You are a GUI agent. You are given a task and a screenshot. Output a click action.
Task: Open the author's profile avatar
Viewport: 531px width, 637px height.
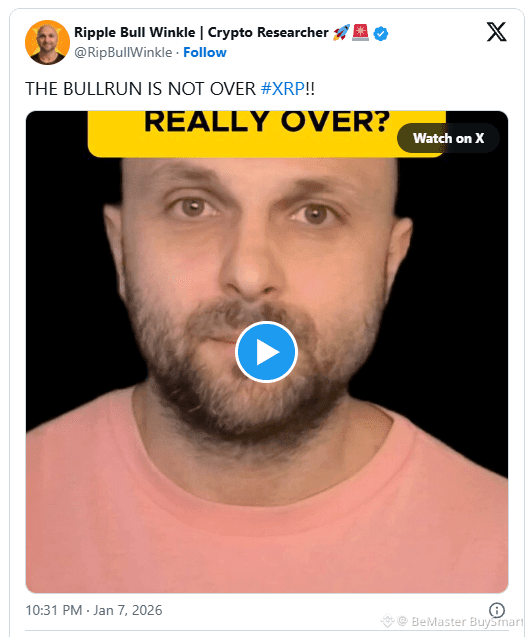(x=47, y=42)
